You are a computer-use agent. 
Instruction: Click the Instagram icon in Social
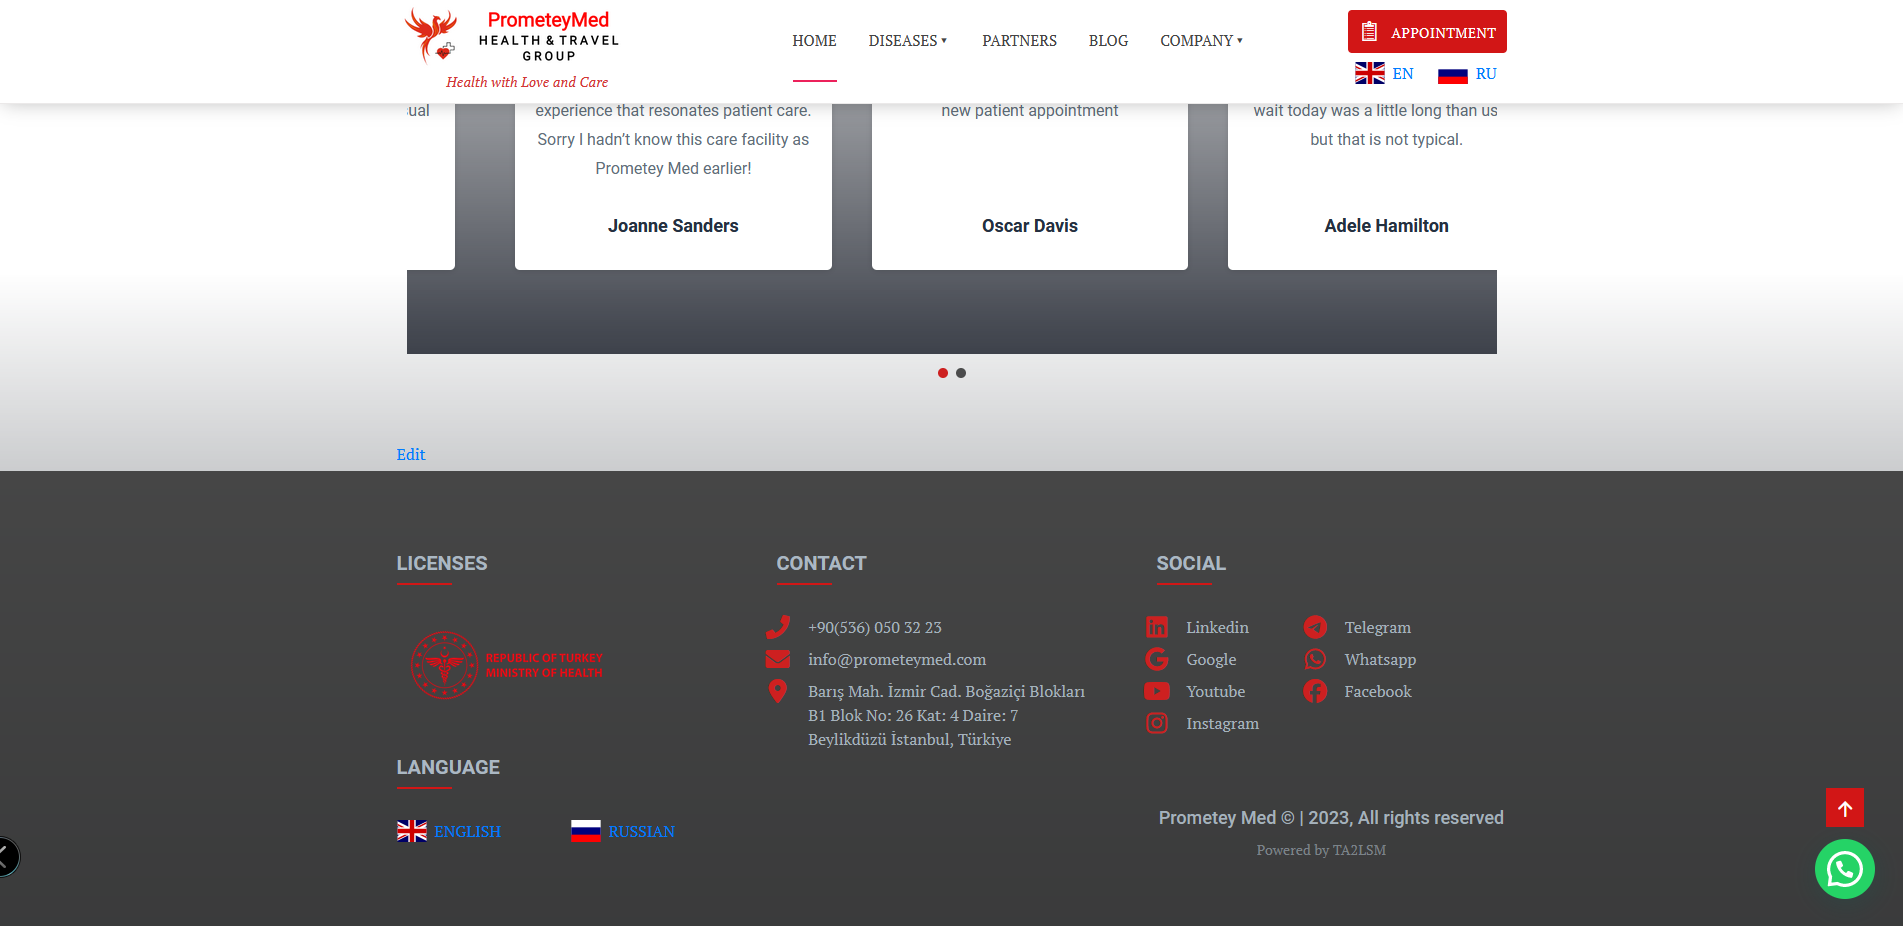tap(1157, 723)
